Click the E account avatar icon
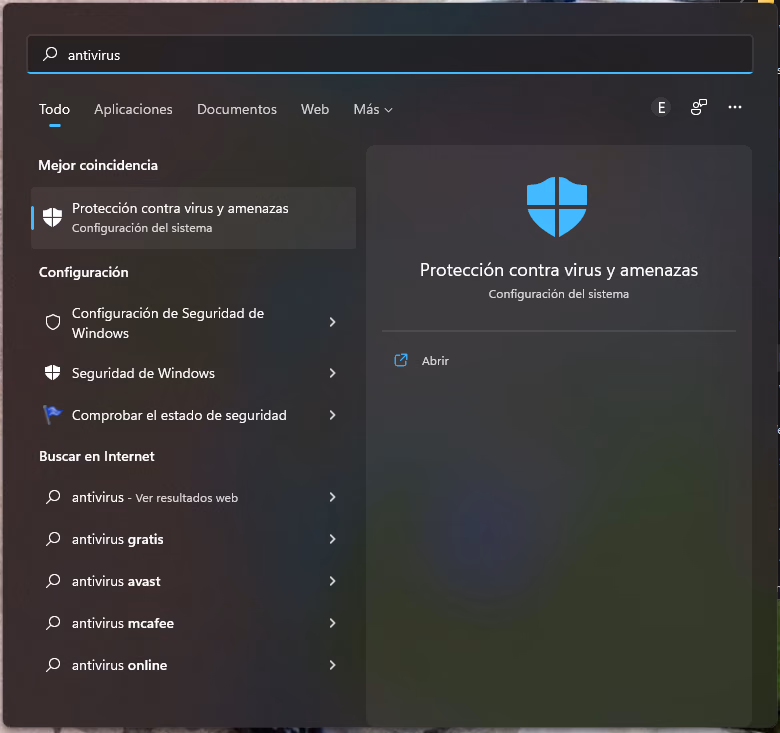The image size is (780, 733). pos(661,107)
